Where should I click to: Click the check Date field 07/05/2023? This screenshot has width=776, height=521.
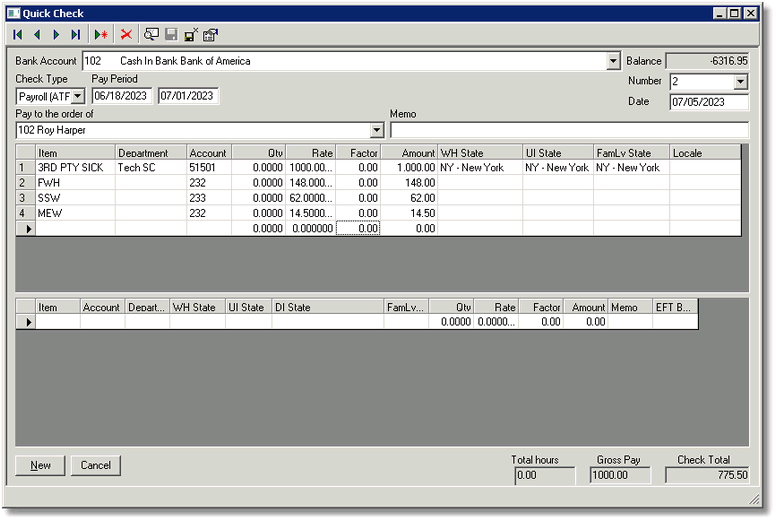coord(709,102)
